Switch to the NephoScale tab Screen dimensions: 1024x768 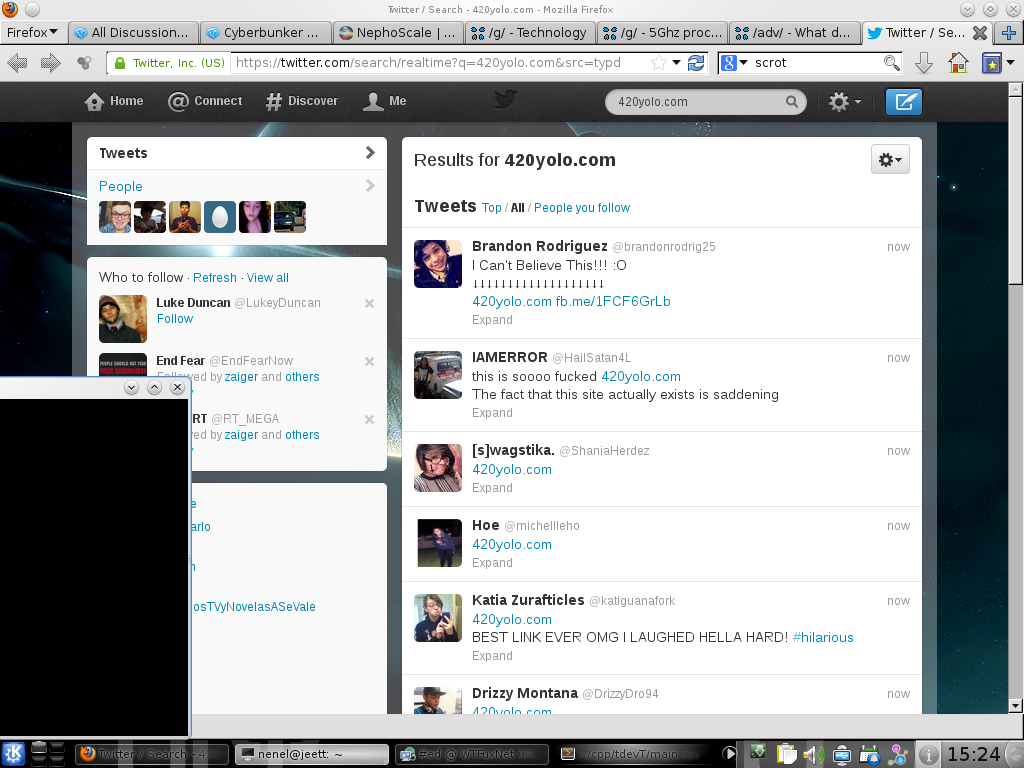pyautogui.click(x=398, y=33)
